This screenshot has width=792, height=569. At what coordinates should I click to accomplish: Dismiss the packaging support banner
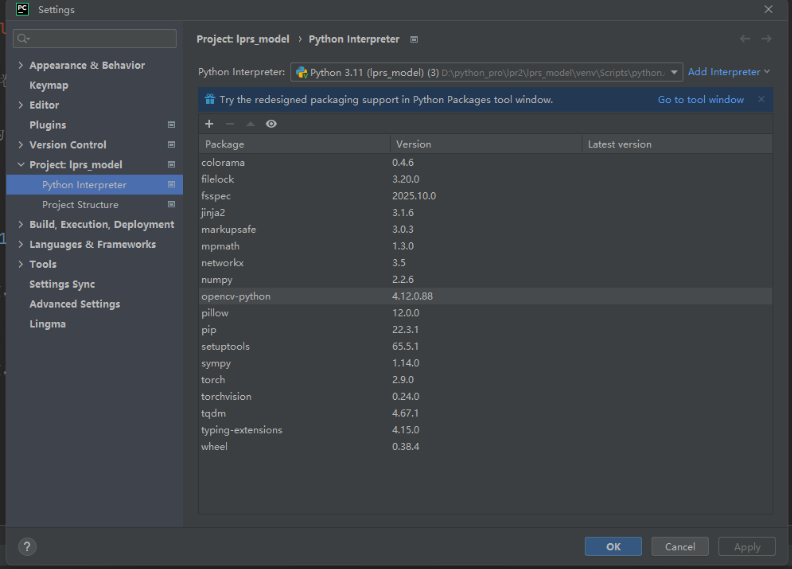761,99
